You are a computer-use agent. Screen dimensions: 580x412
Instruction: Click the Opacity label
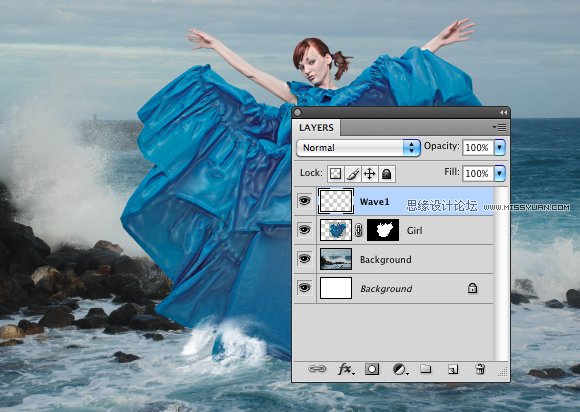pyautogui.click(x=441, y=146)
